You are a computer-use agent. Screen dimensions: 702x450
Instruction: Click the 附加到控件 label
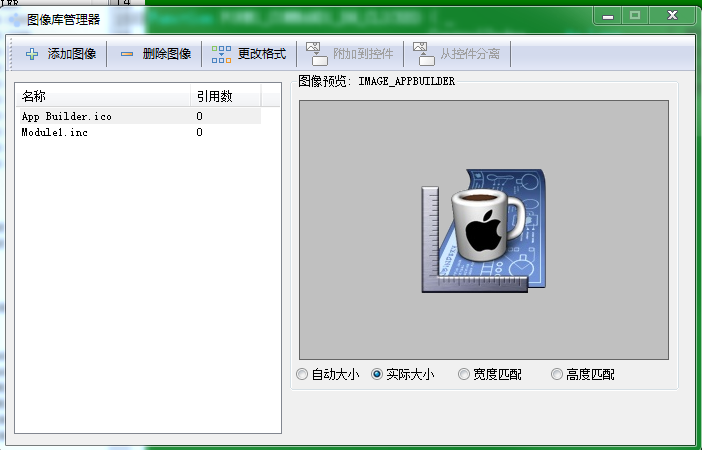363,54
